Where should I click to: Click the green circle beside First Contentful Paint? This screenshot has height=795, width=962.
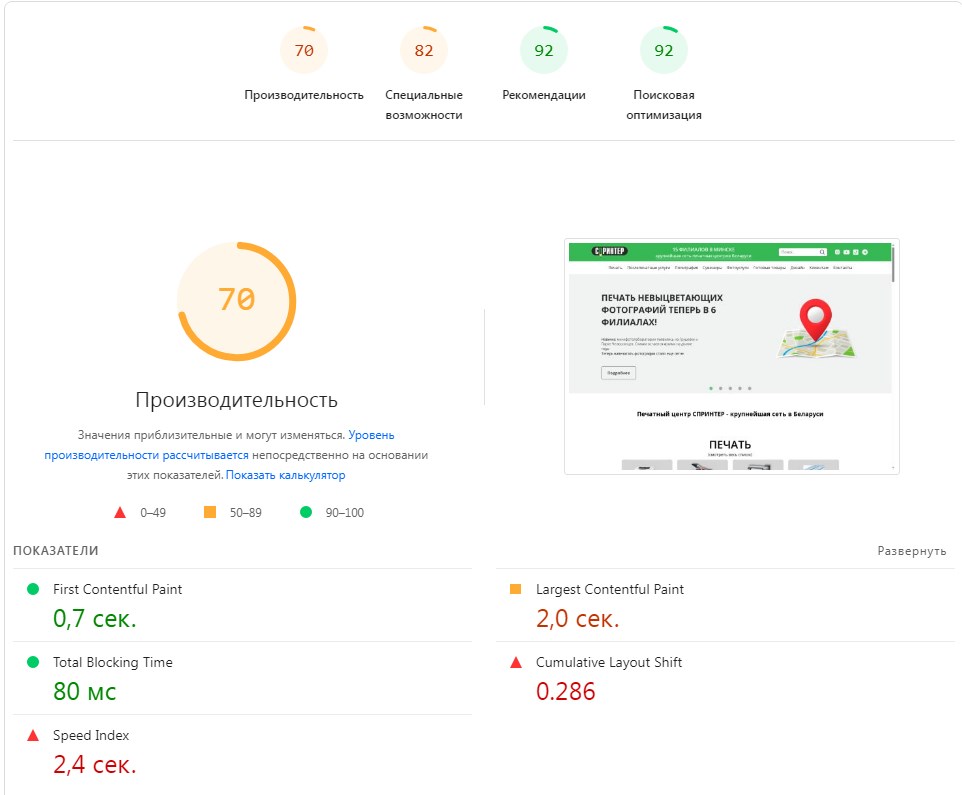[33, 589]
